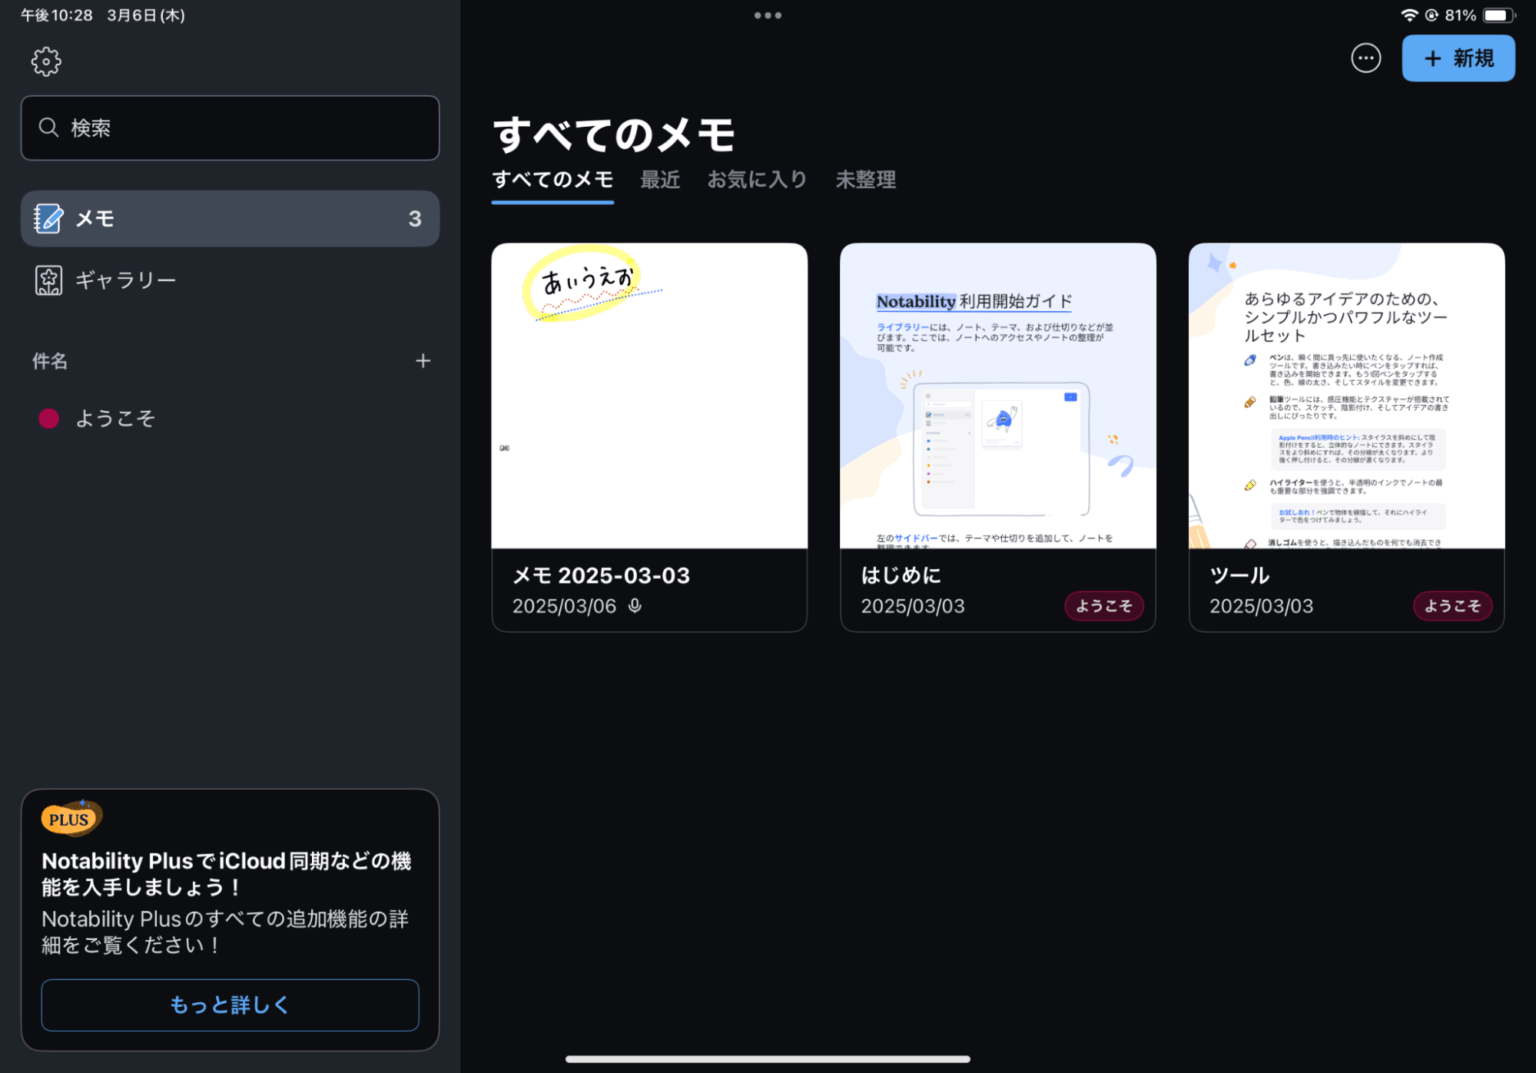Open the はじめに note thumbnail
1536x1073 pixels.
tap(998, 396)
